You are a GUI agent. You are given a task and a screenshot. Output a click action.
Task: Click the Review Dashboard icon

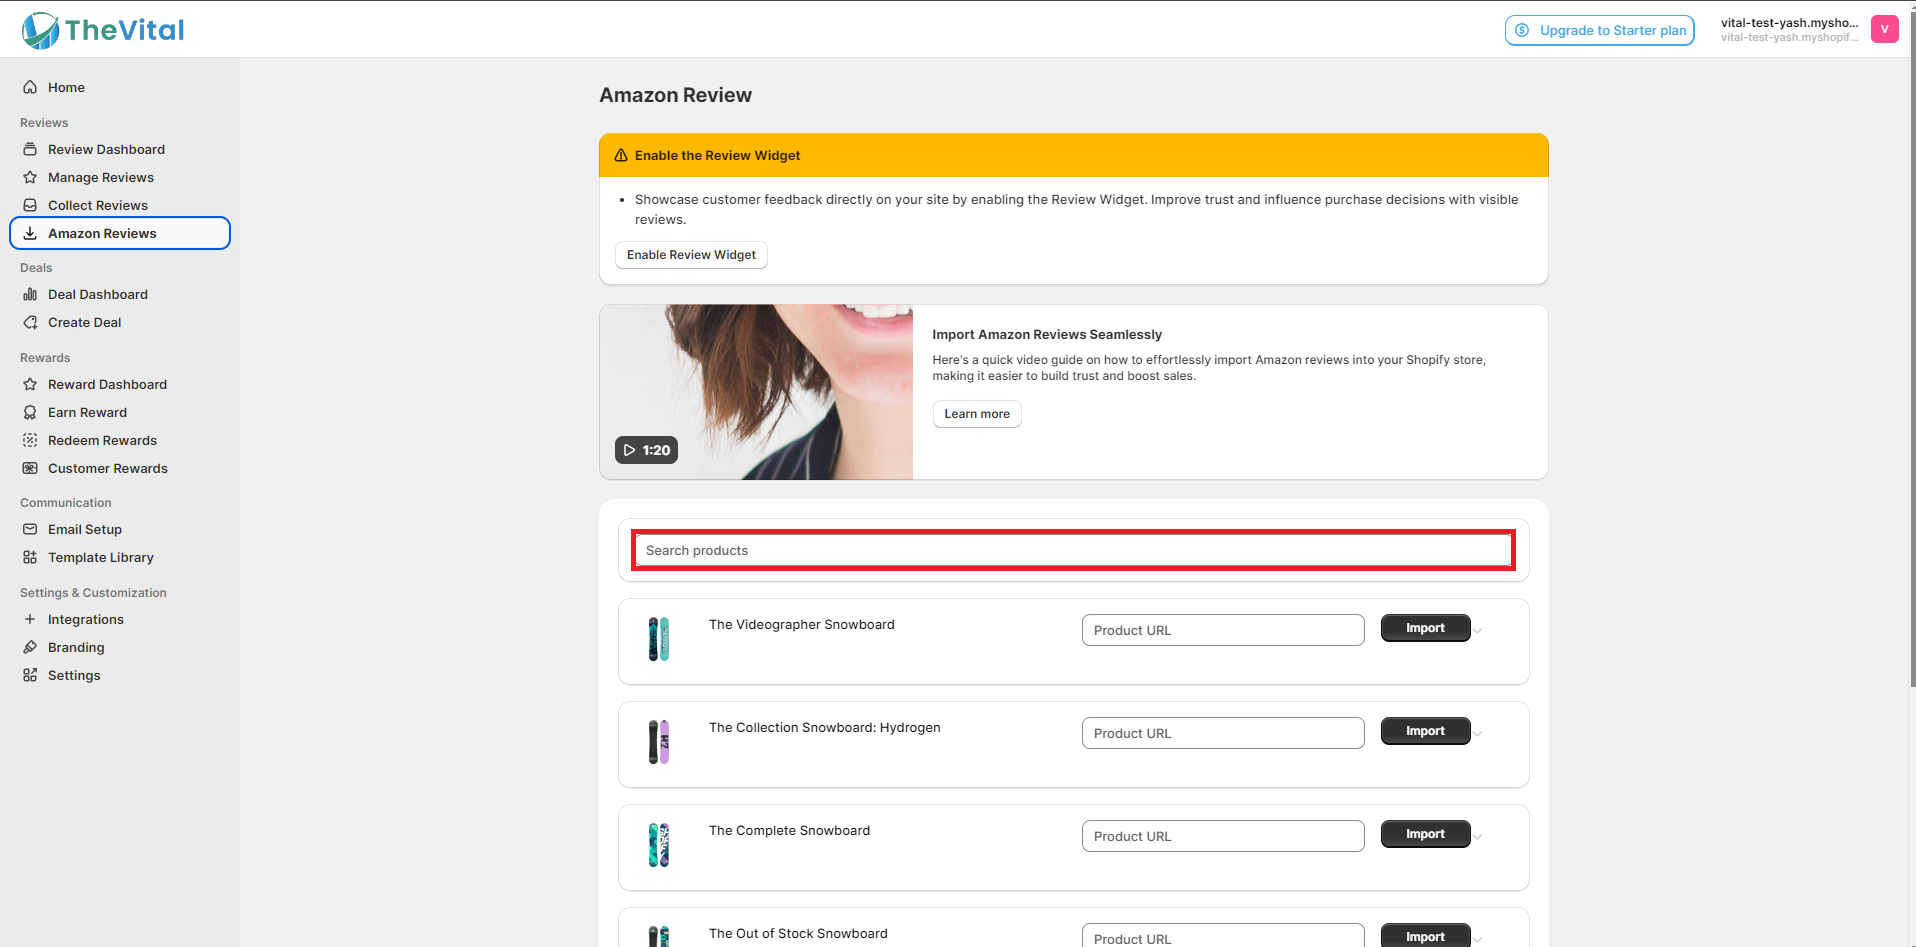30,149
